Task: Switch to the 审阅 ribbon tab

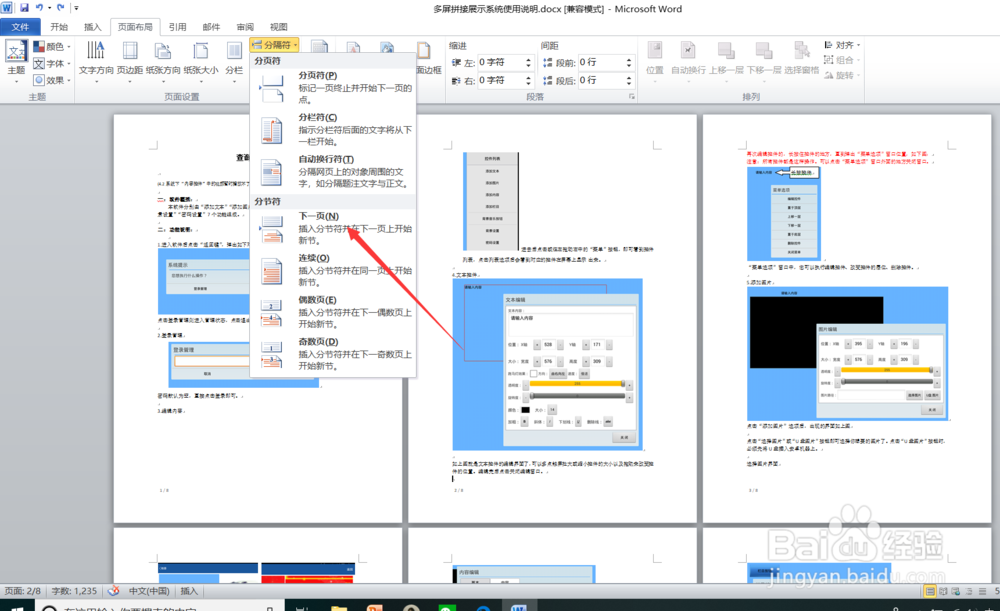Action: click(245, 27)
